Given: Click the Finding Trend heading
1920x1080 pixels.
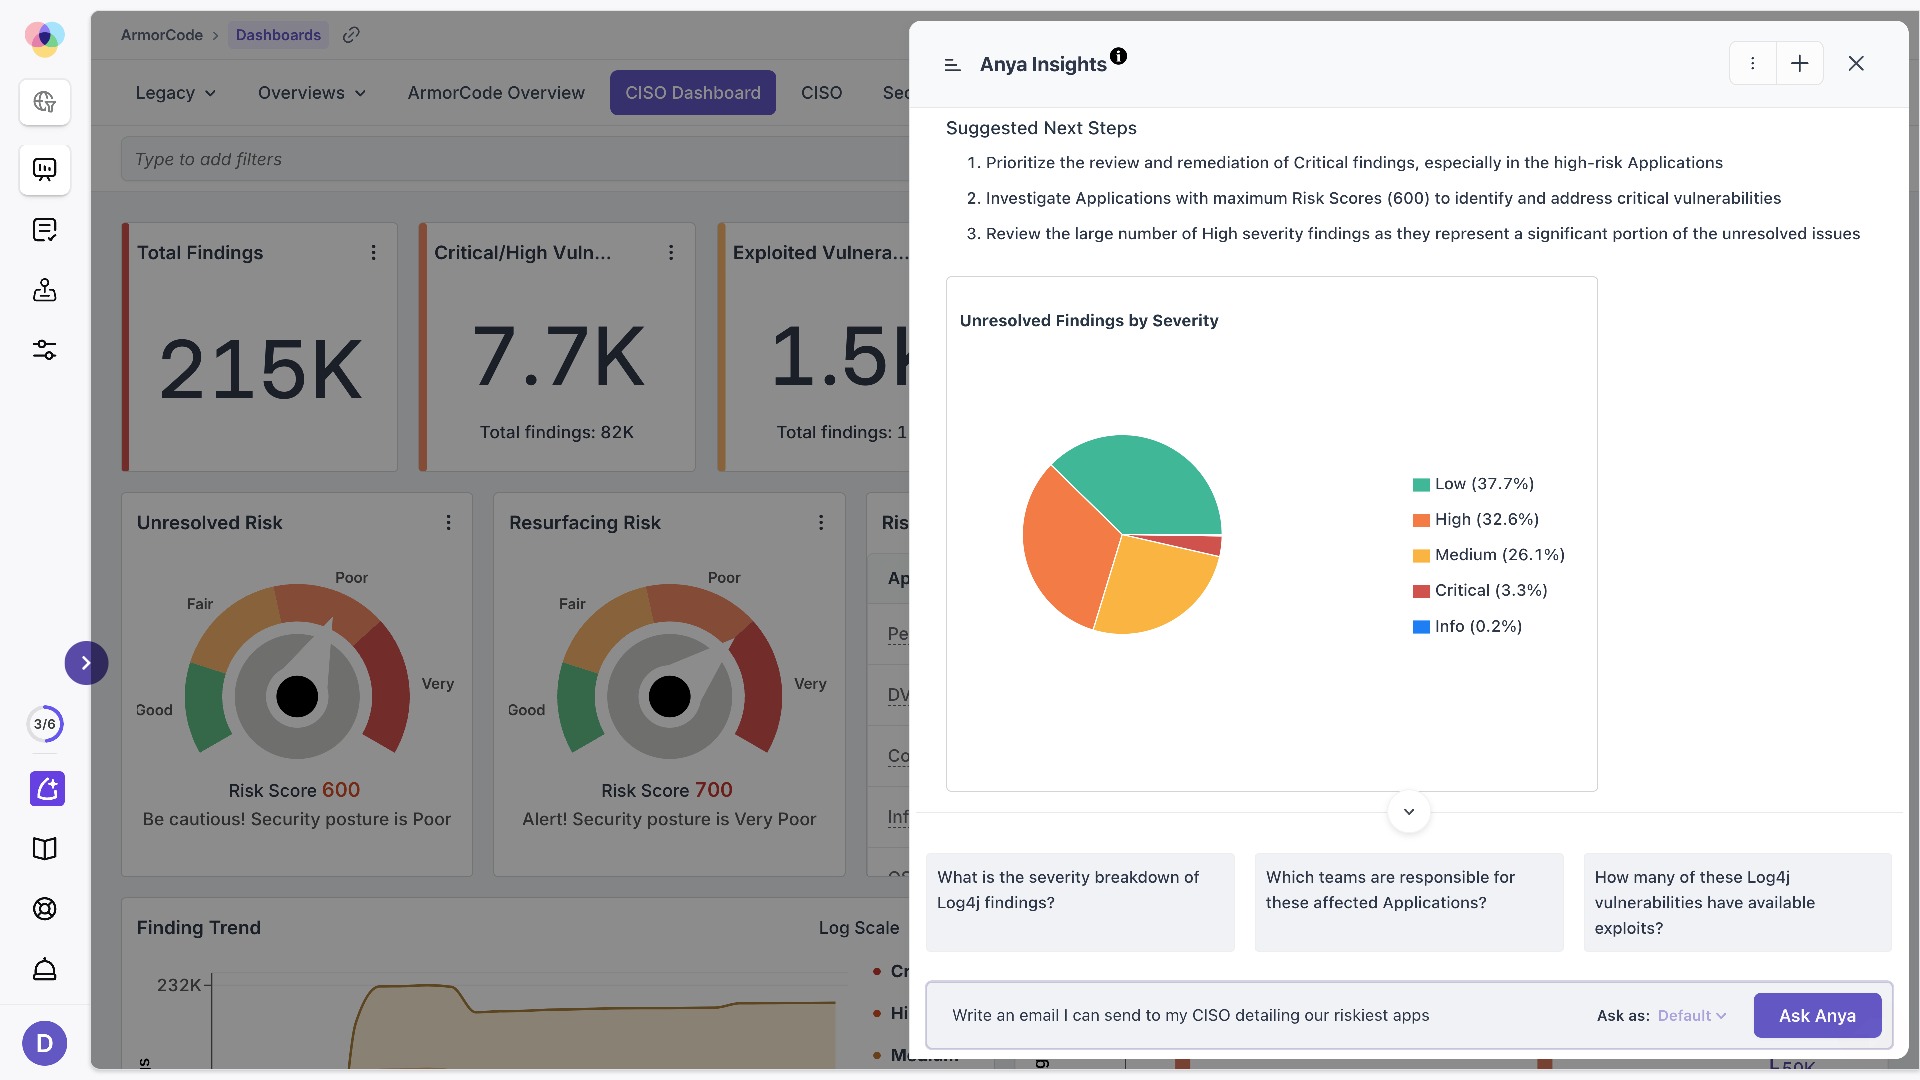Looking at the screenshot, I should (199, 928).
